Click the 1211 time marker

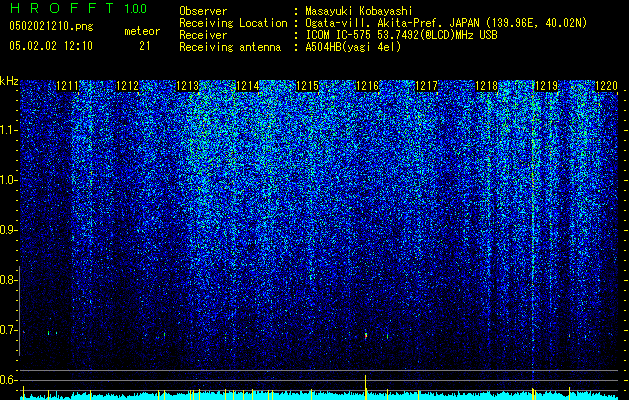pos(67,86)
